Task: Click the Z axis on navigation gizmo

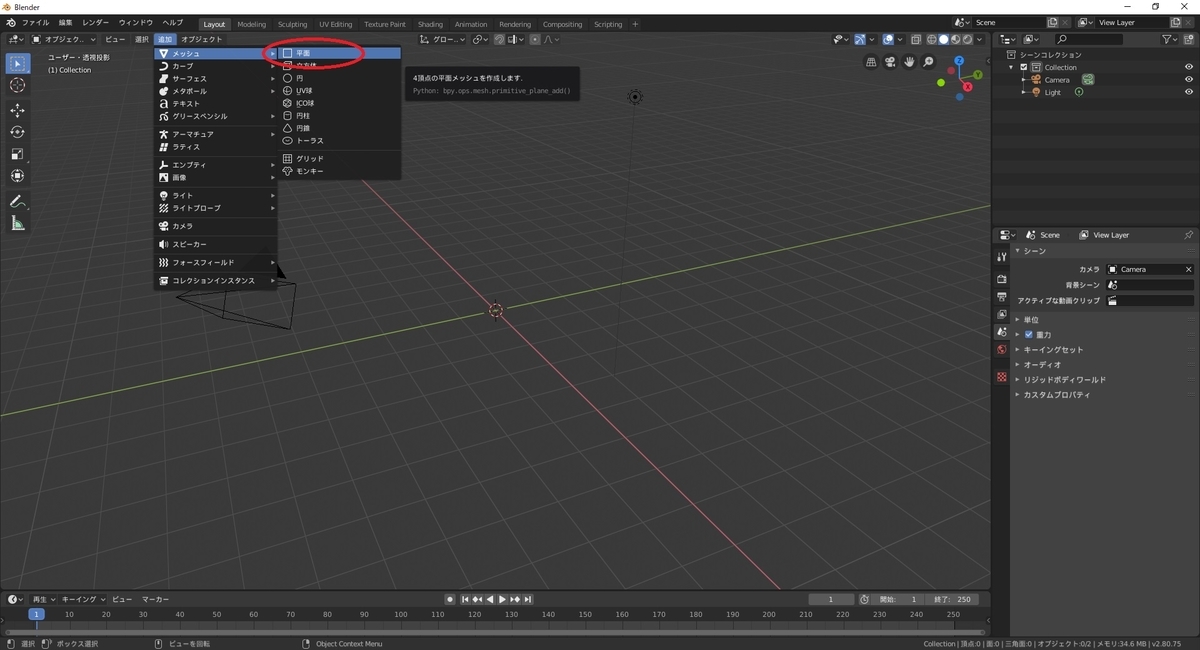Action: [x=958, y=61]
